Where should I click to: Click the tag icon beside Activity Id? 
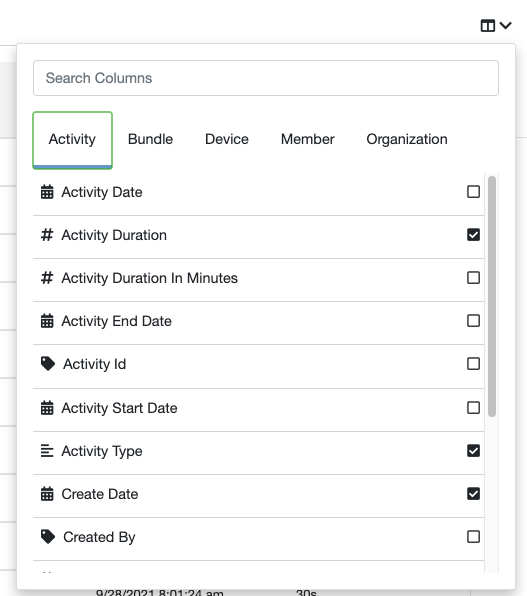pos(48,364)
